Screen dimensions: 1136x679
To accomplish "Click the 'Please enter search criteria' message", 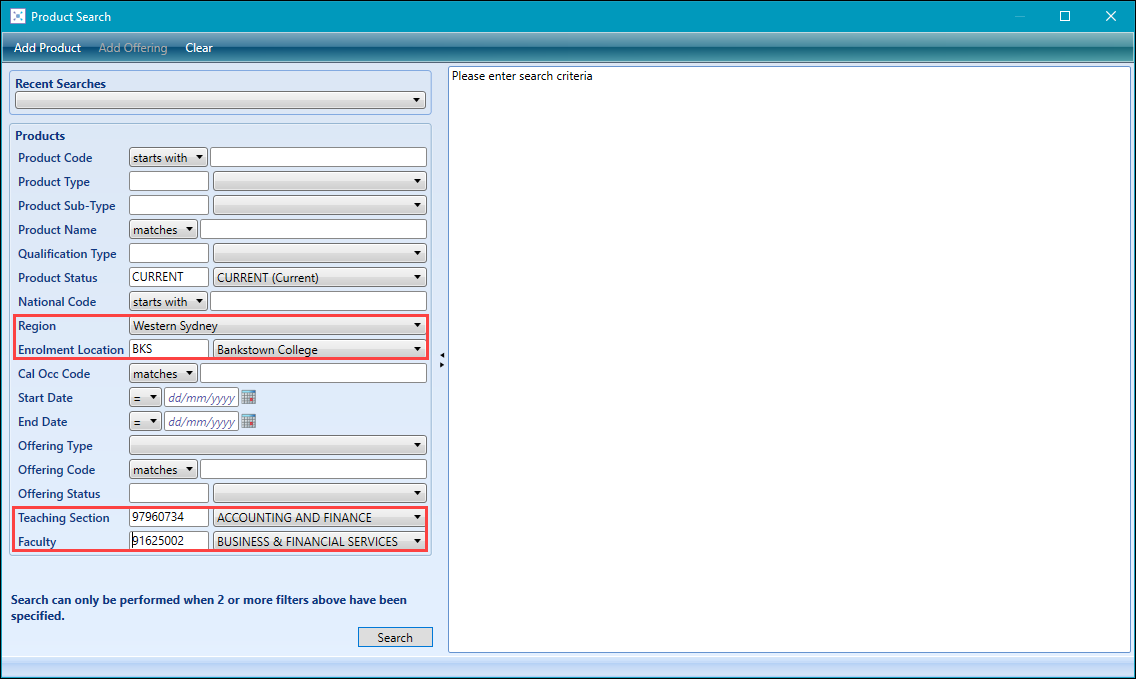I will pos(522,76).
